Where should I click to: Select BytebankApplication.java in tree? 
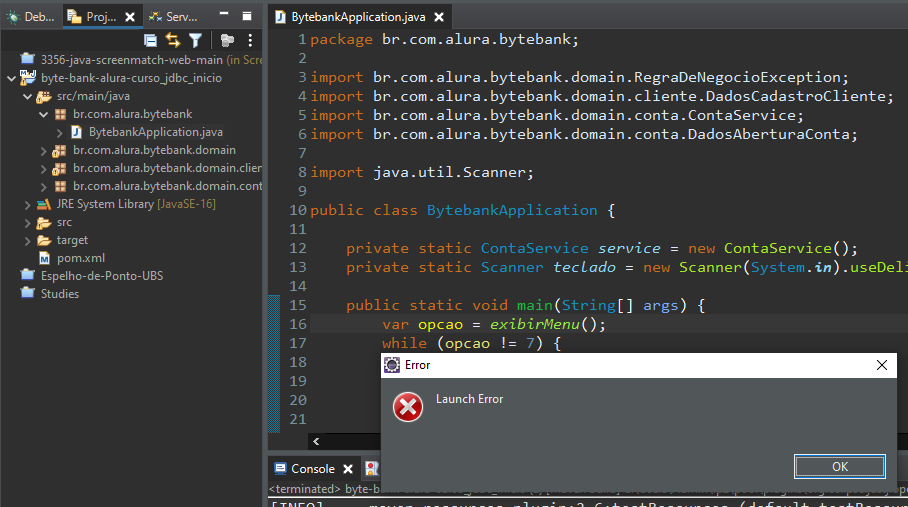[155, 132]
